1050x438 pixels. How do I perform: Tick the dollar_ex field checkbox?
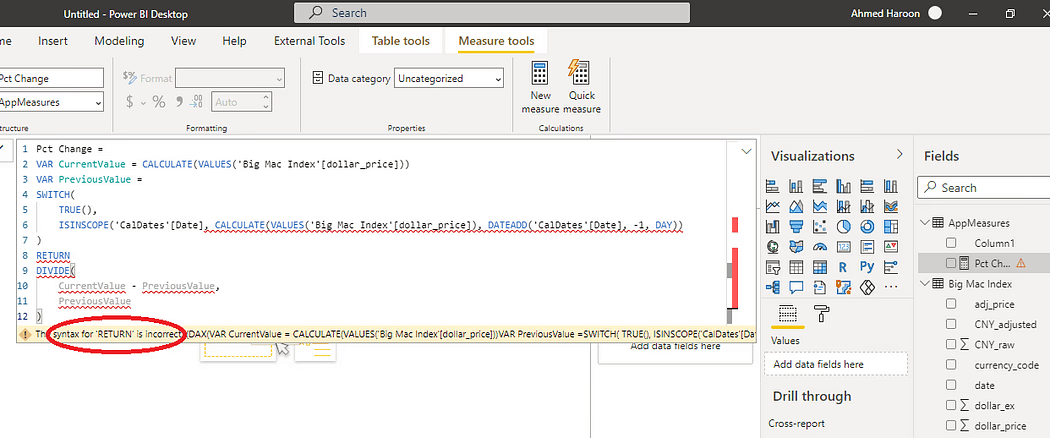tap(951, 405)
